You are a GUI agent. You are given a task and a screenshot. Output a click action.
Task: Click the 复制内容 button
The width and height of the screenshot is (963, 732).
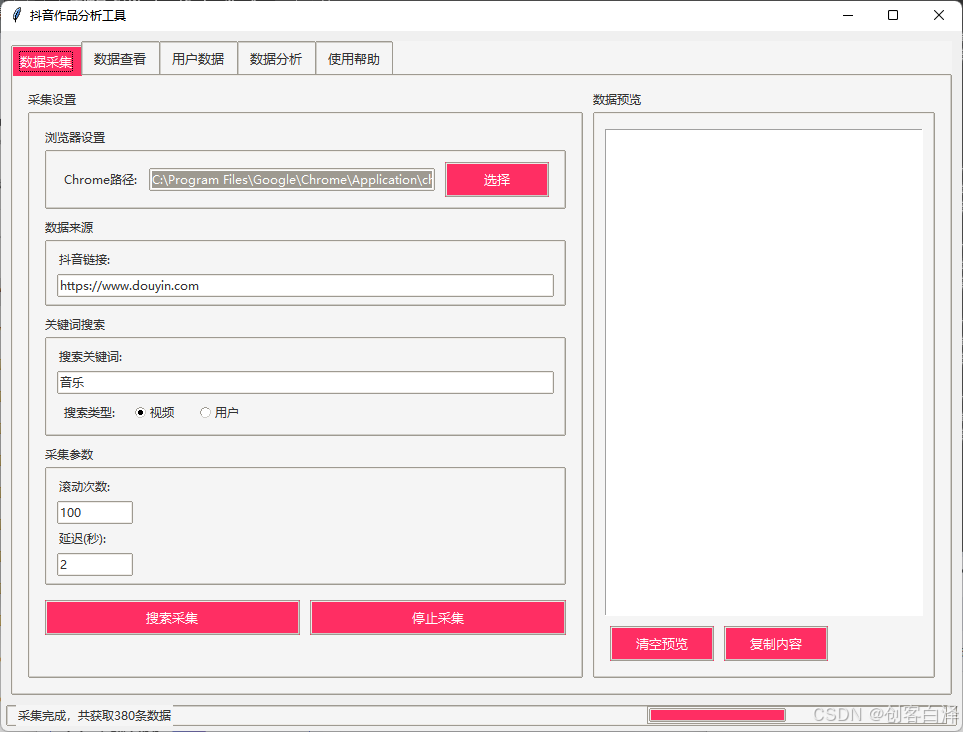point(776,644)
